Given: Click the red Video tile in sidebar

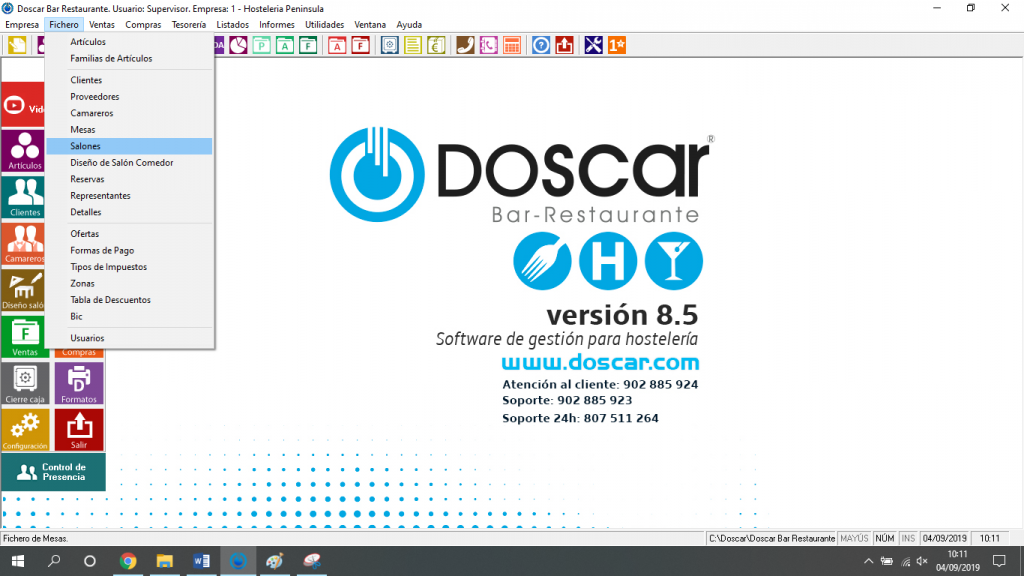Looking at the screenshot, I should [24, 104].
